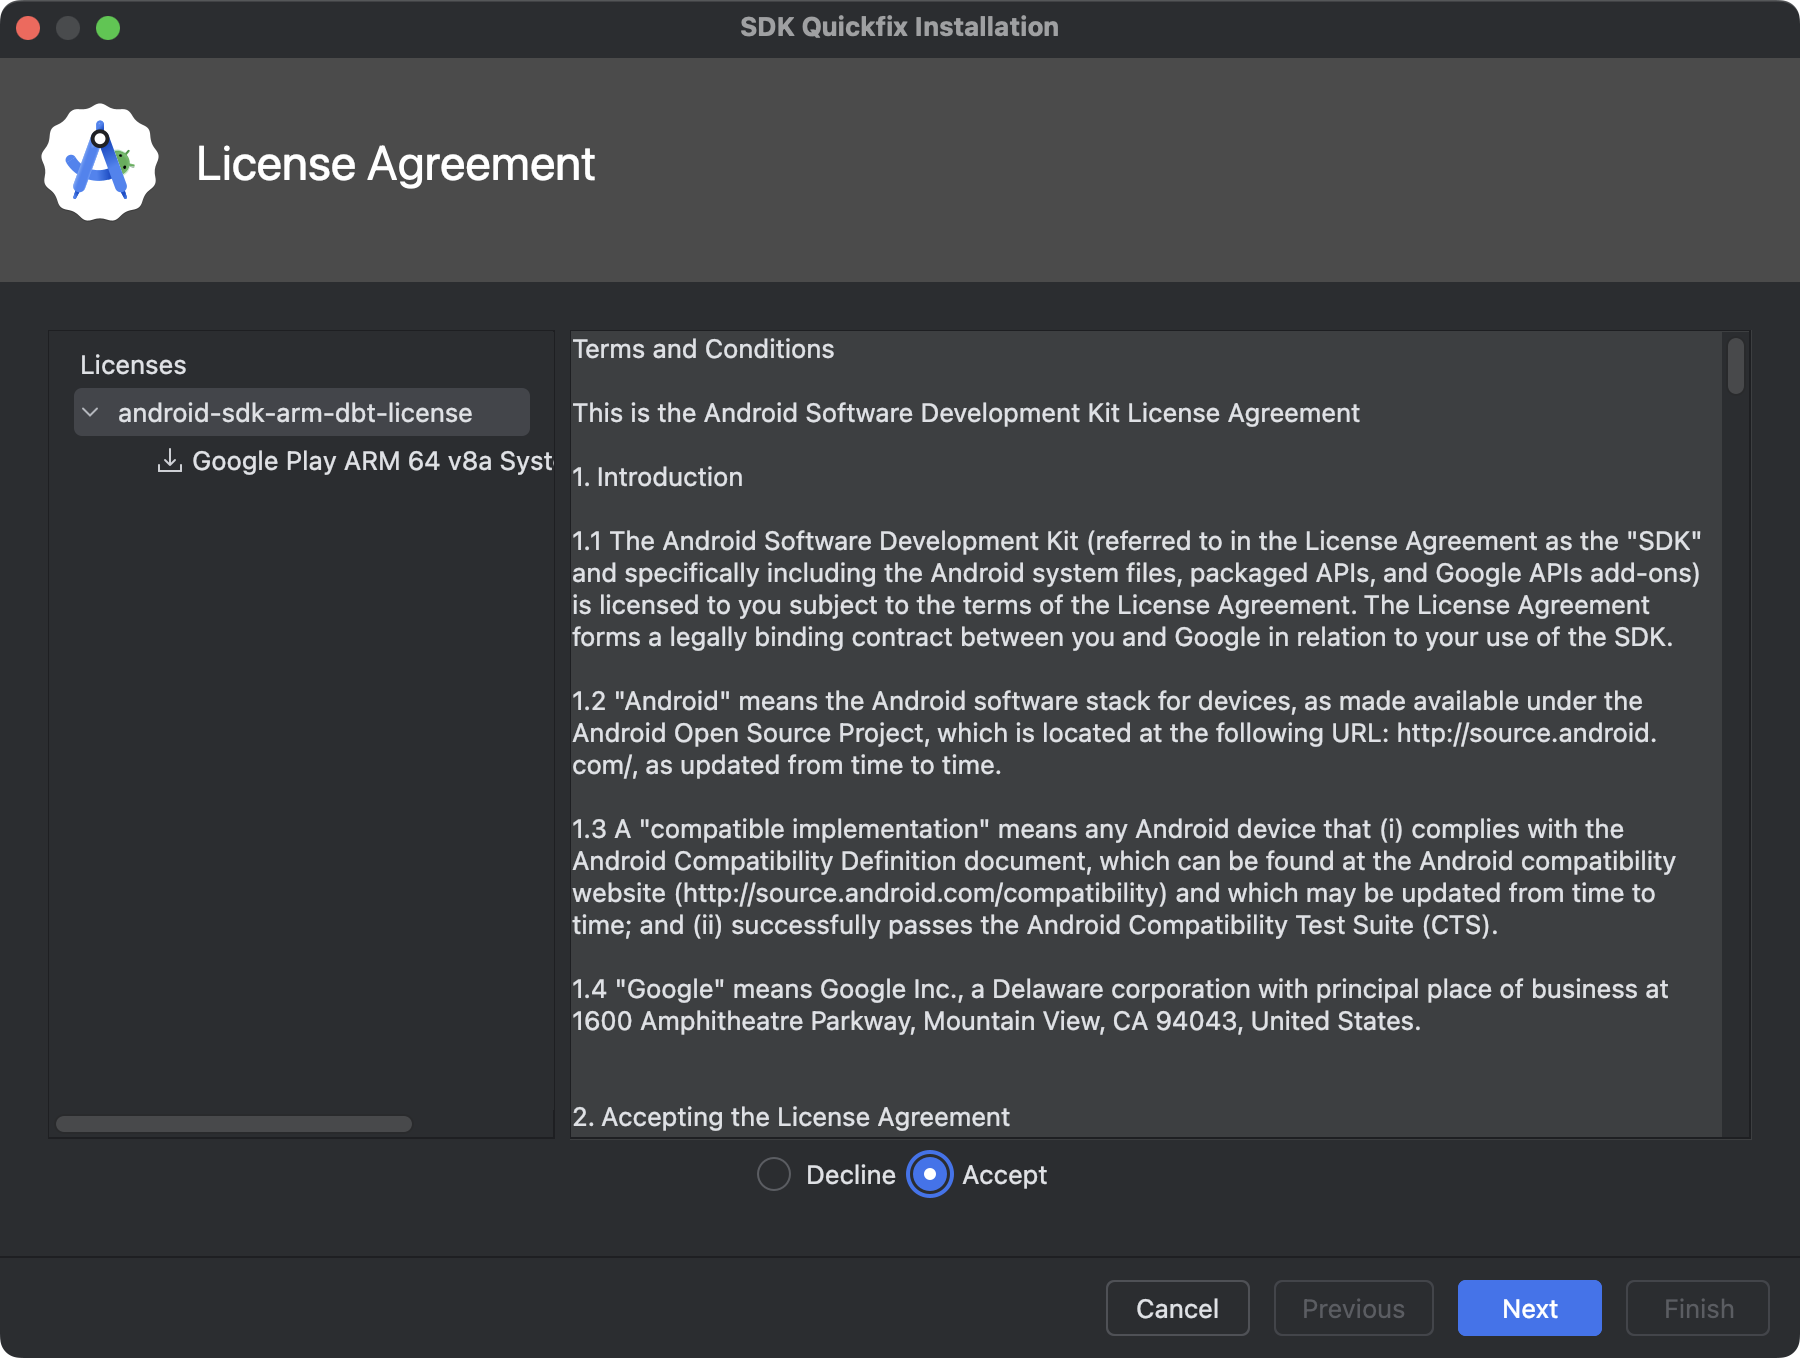Choose Decline for the license agreement
The image size is (1800, 1358).
pyautogui.click(x=773, y=1175)
